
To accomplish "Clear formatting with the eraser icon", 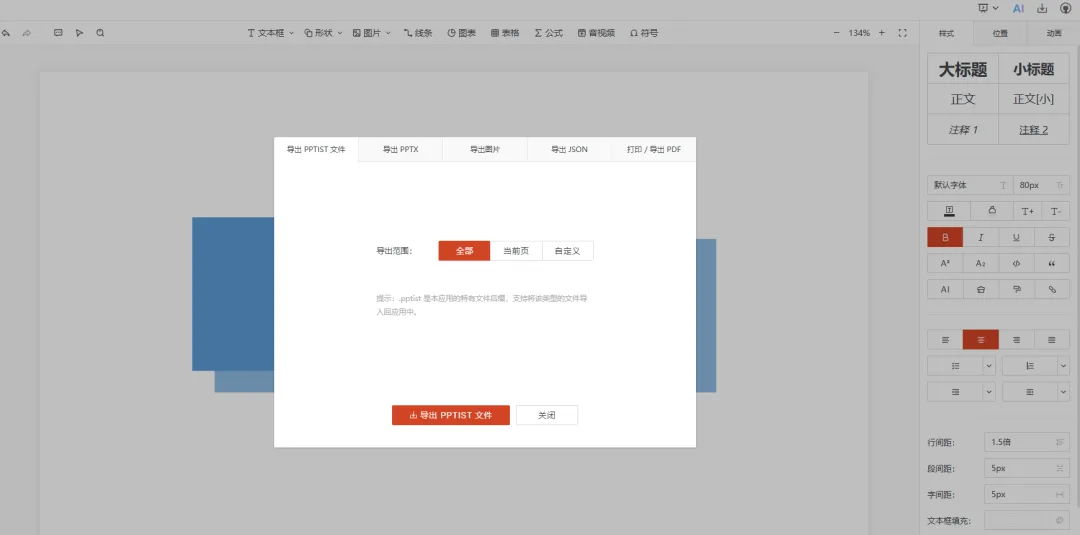I will (x=980, y=289).
